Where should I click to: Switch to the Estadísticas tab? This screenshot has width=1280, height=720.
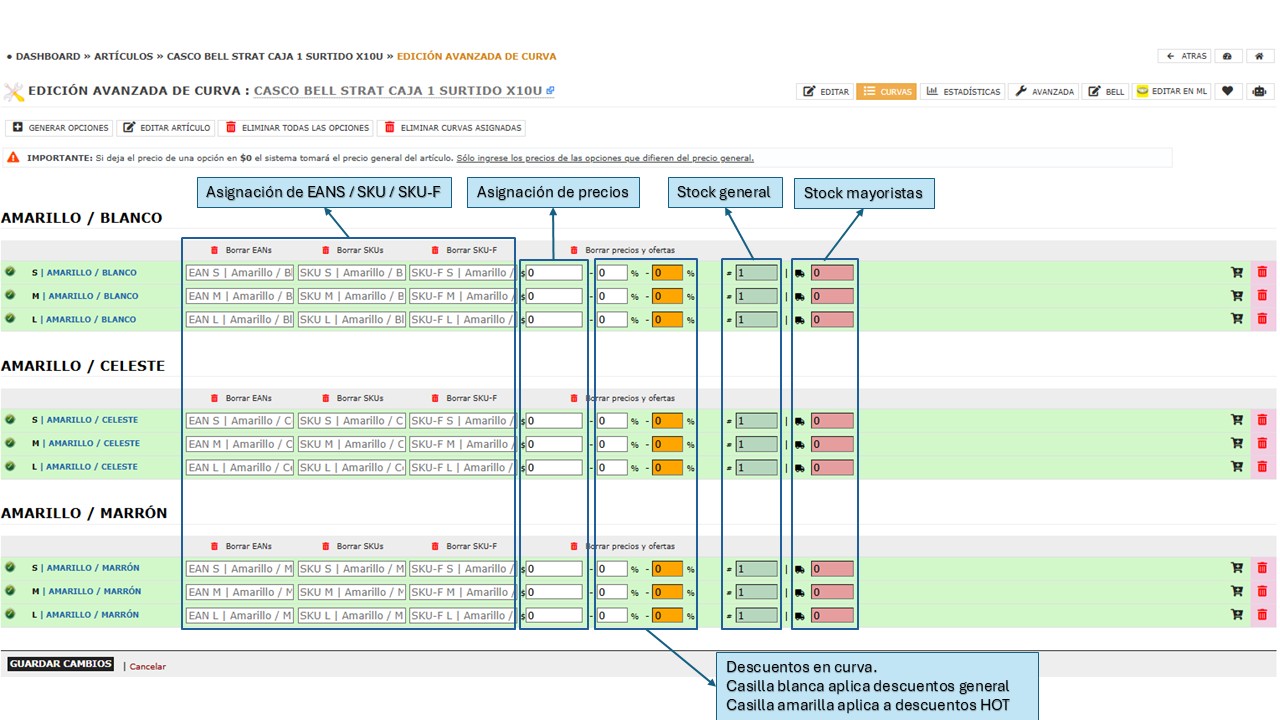coord(963,91)
